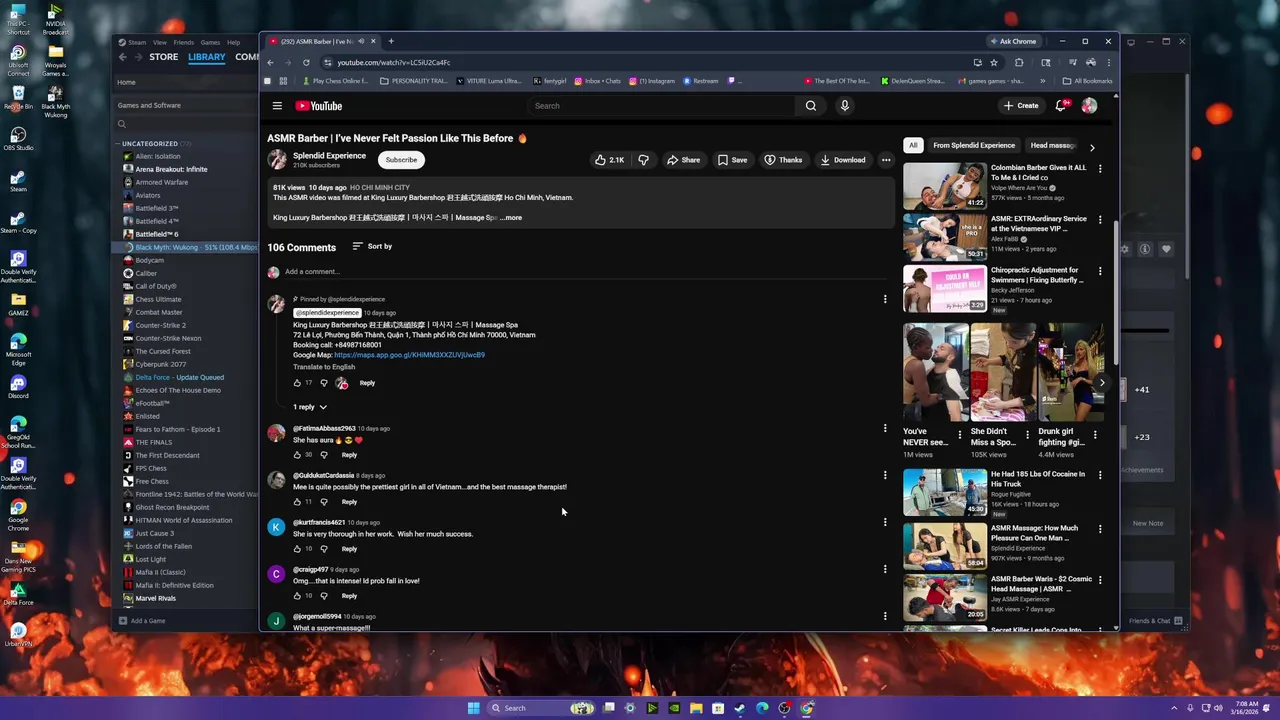This screenshot has width=1280, height=720.
Task: Subscribe to Splendid Experience
Action: (x=401, y=160)
